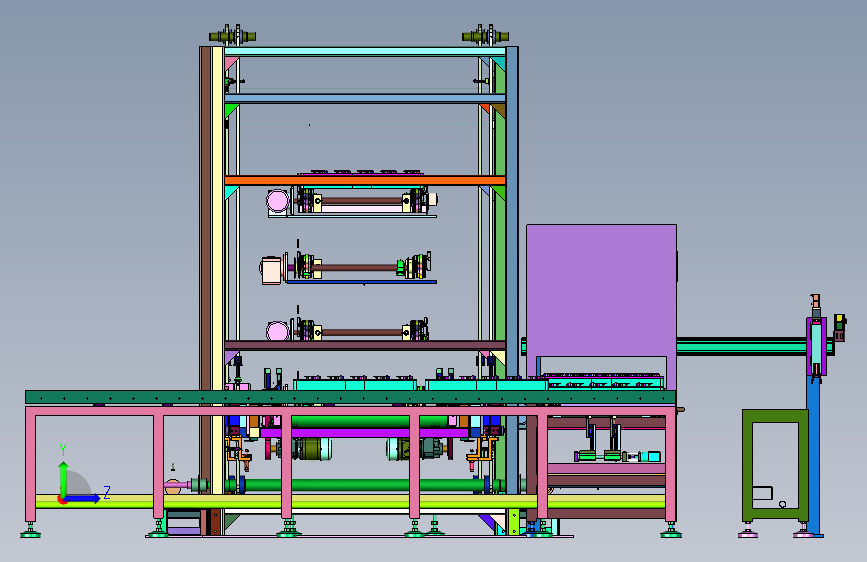Select the large purple enclosure panel
The width and height of the screenshot is (867, 562).
pyautogui.click(x=601, y=290)
